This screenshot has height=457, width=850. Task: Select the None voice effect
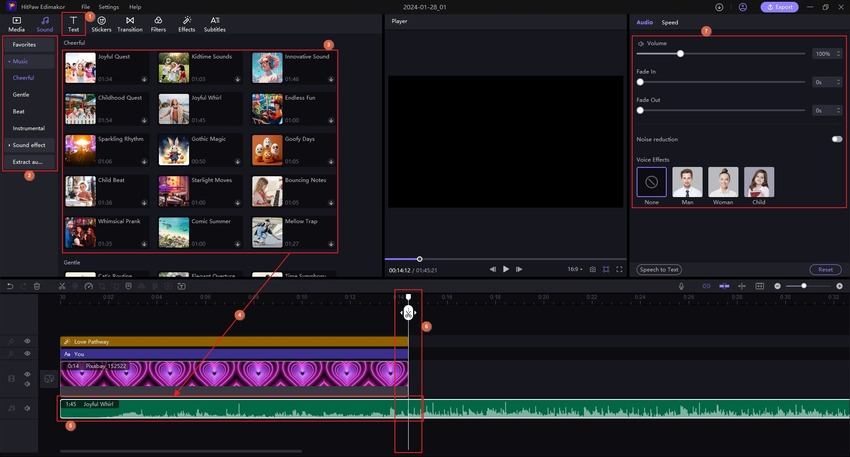click(x=652, y=182)
